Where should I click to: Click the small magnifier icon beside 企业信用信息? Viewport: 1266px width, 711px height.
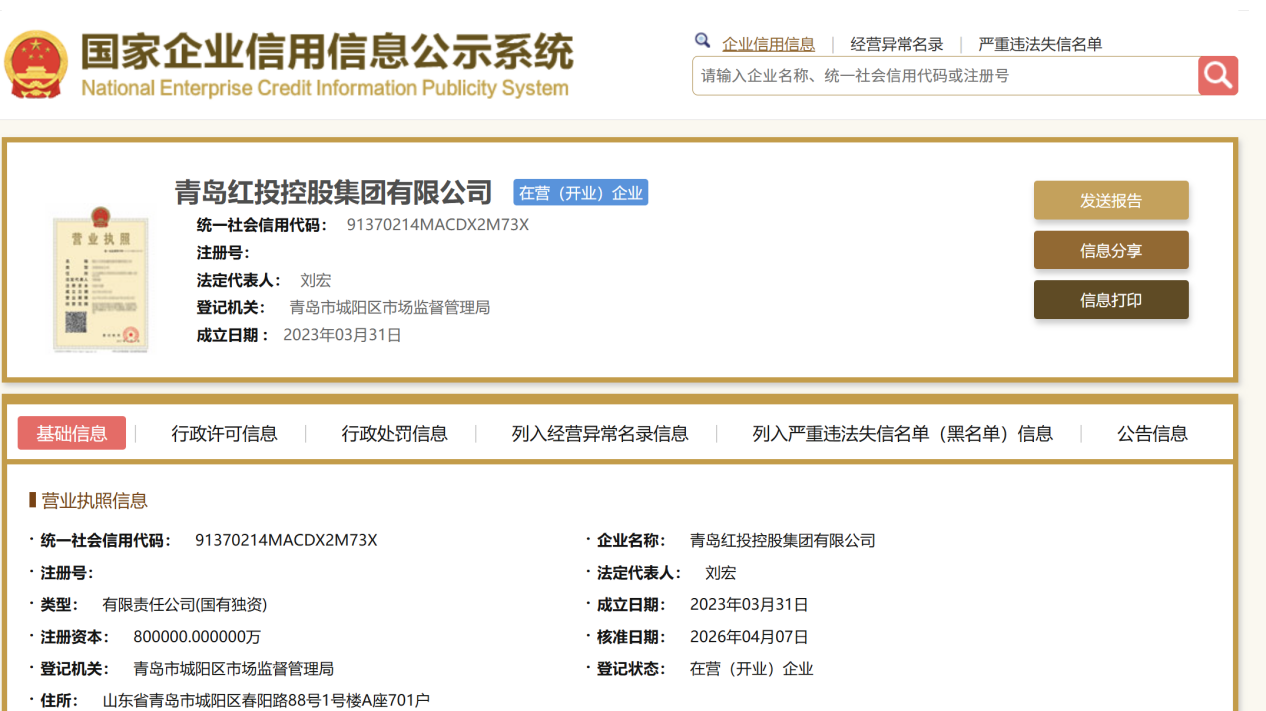[703, 41]
